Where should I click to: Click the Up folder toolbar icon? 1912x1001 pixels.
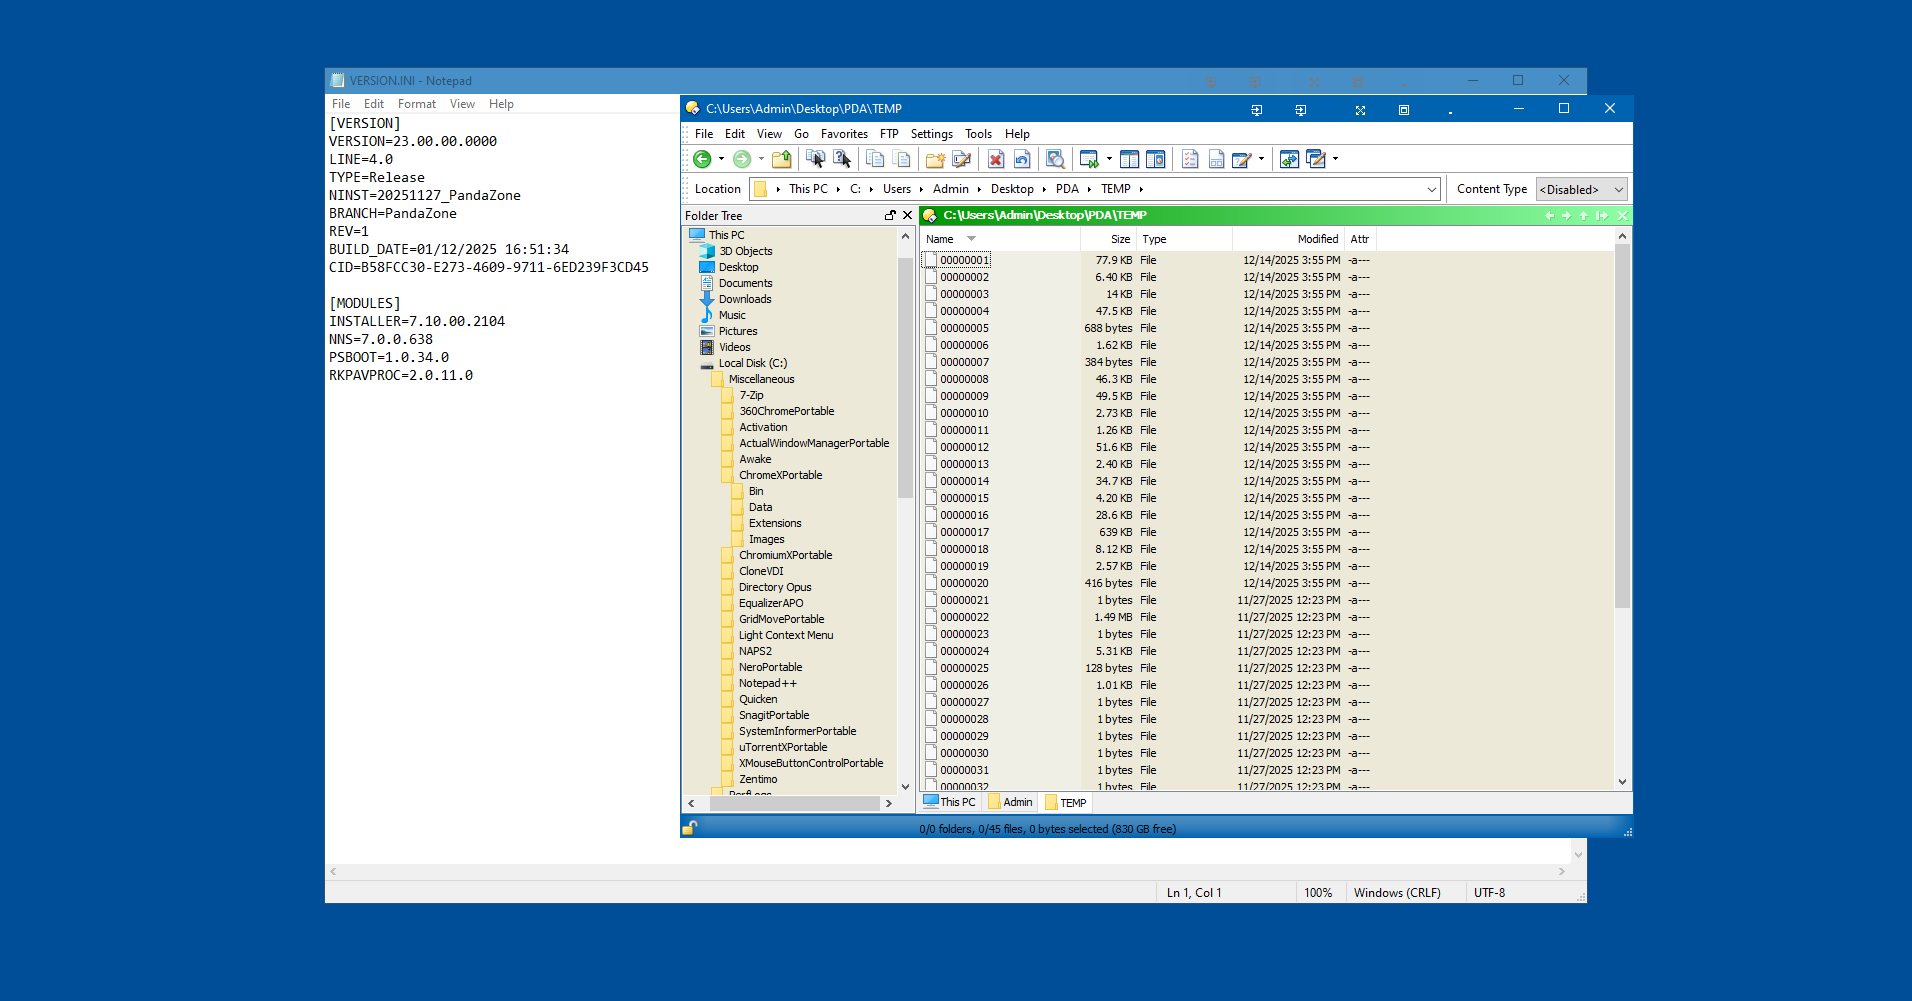(782, 159)
